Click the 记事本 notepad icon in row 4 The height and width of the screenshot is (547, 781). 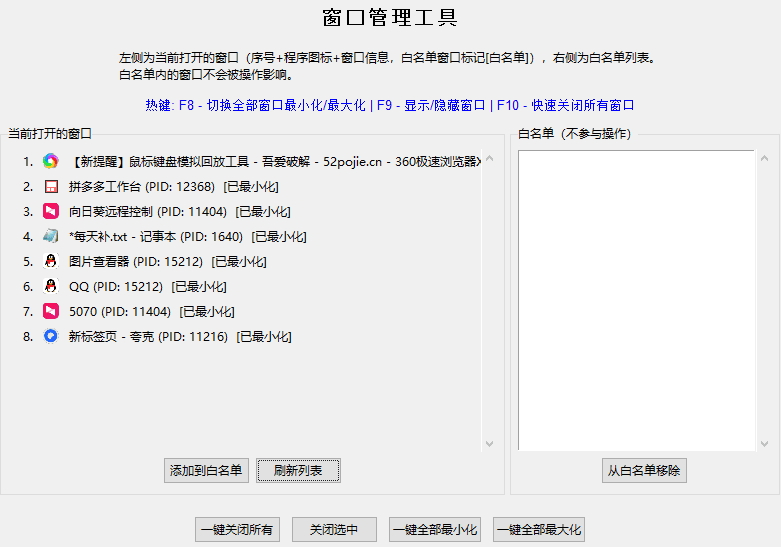[50, 236]
